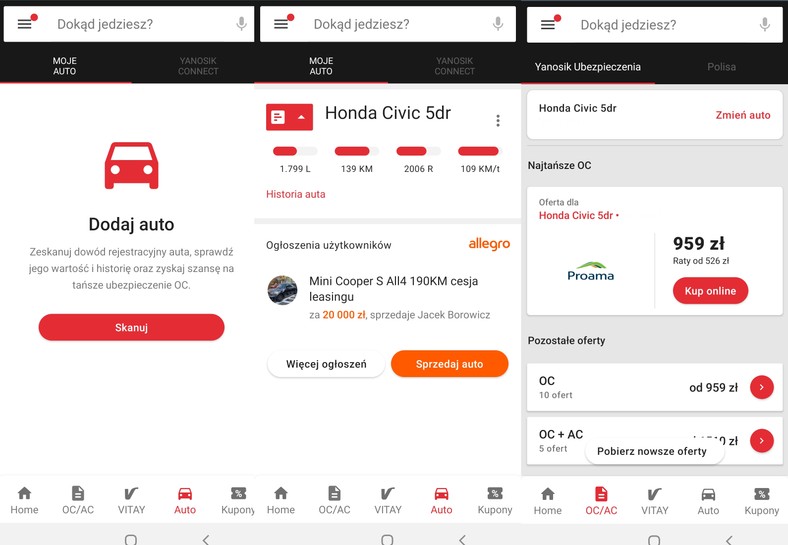Tap the 109 KM/t indicator bar
This screenshot has height=545, width=788.
pyautogui.click(x=479, y=151)
